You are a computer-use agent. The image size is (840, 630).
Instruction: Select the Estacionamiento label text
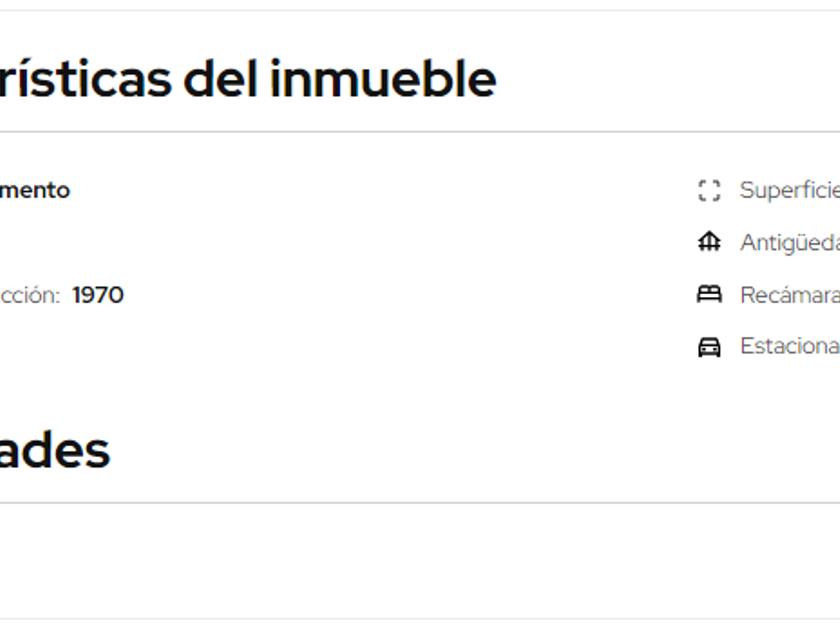coord(788,347)
